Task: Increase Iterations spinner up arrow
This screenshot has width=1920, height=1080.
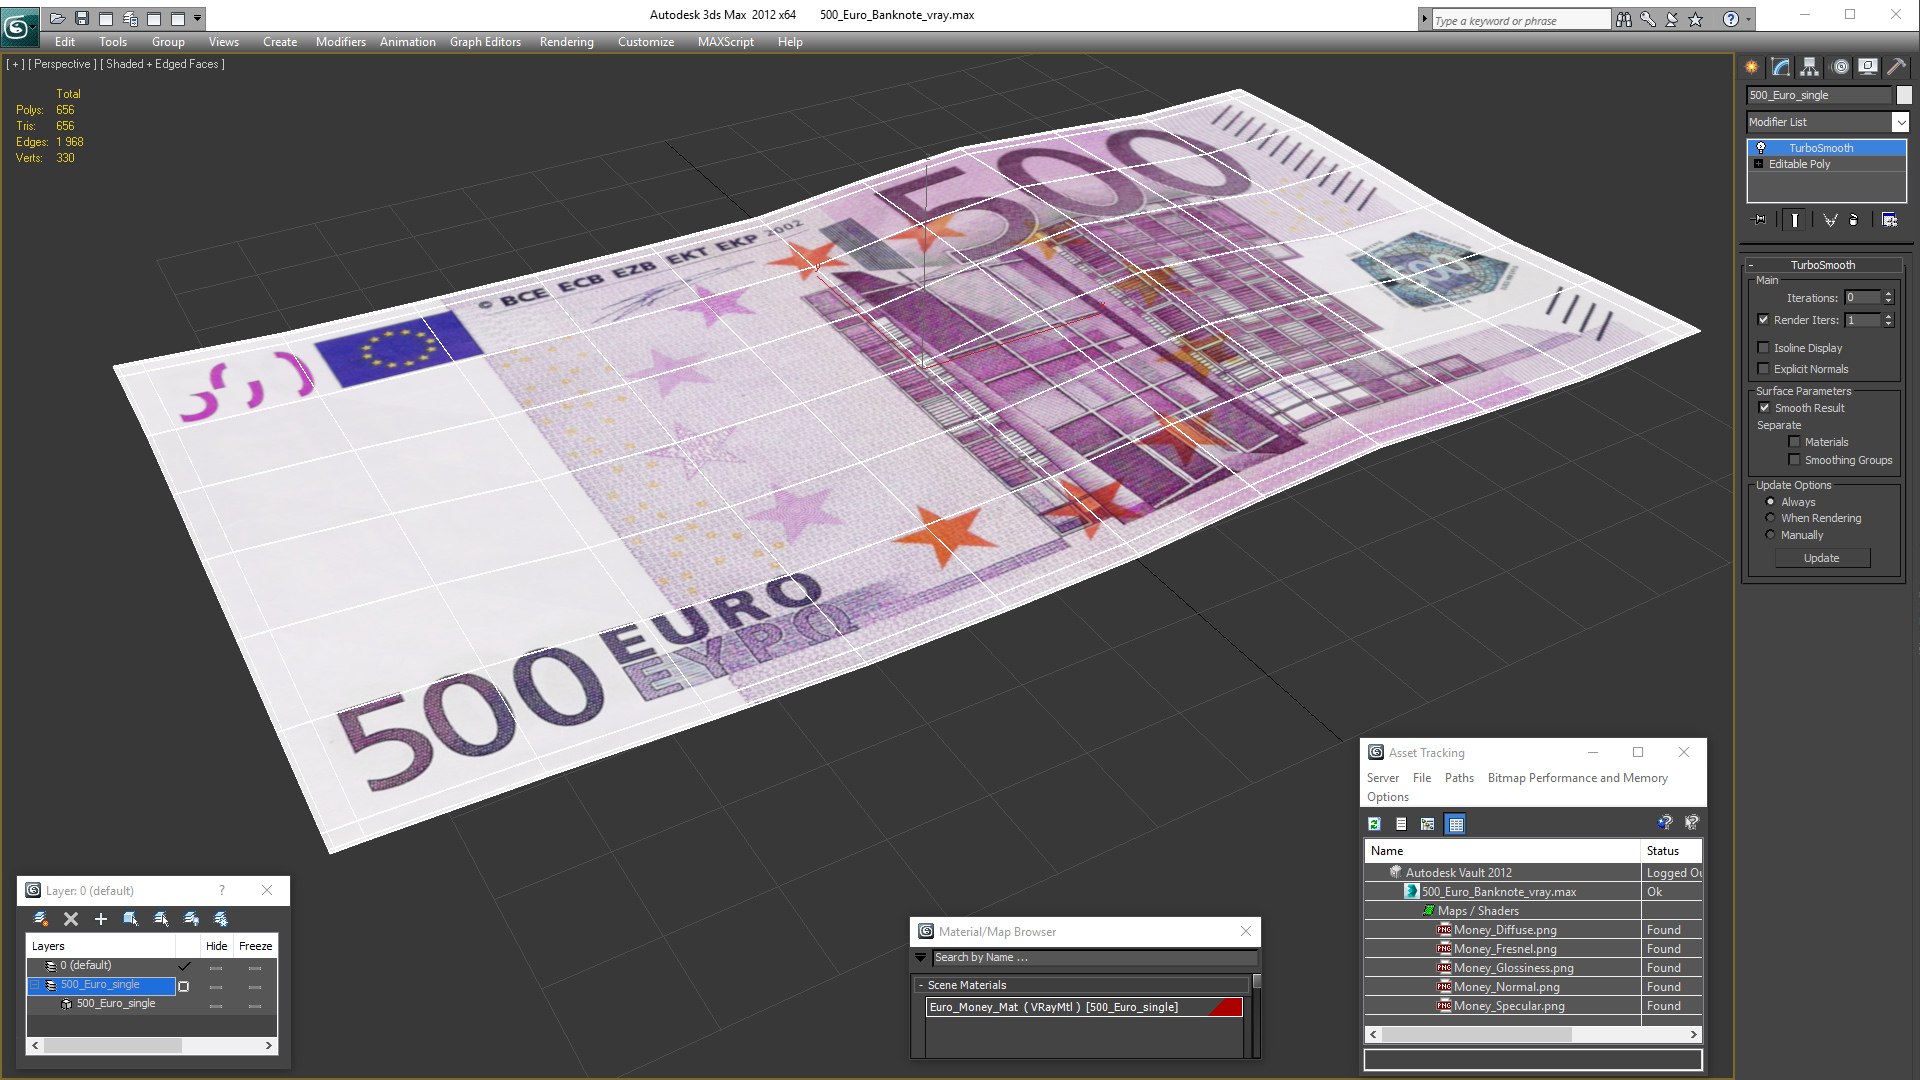Action: 1888,294
